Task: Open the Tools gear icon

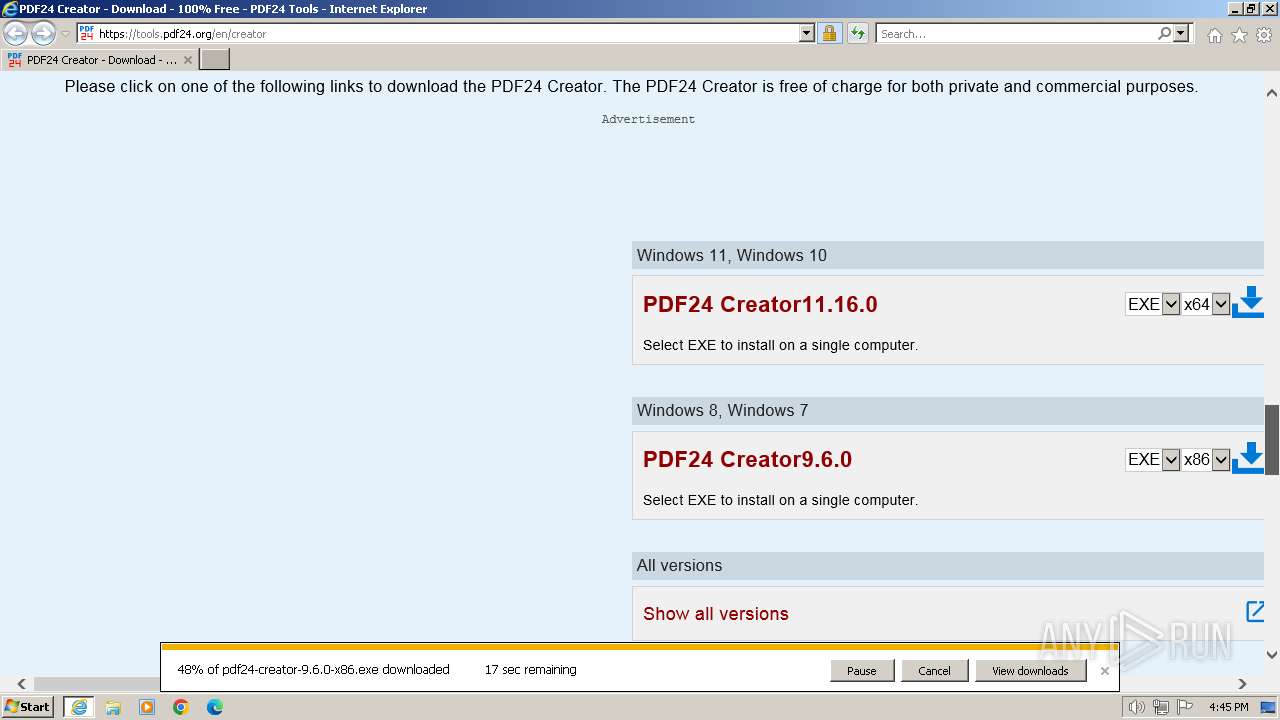Action: (x=1264, y=35)
